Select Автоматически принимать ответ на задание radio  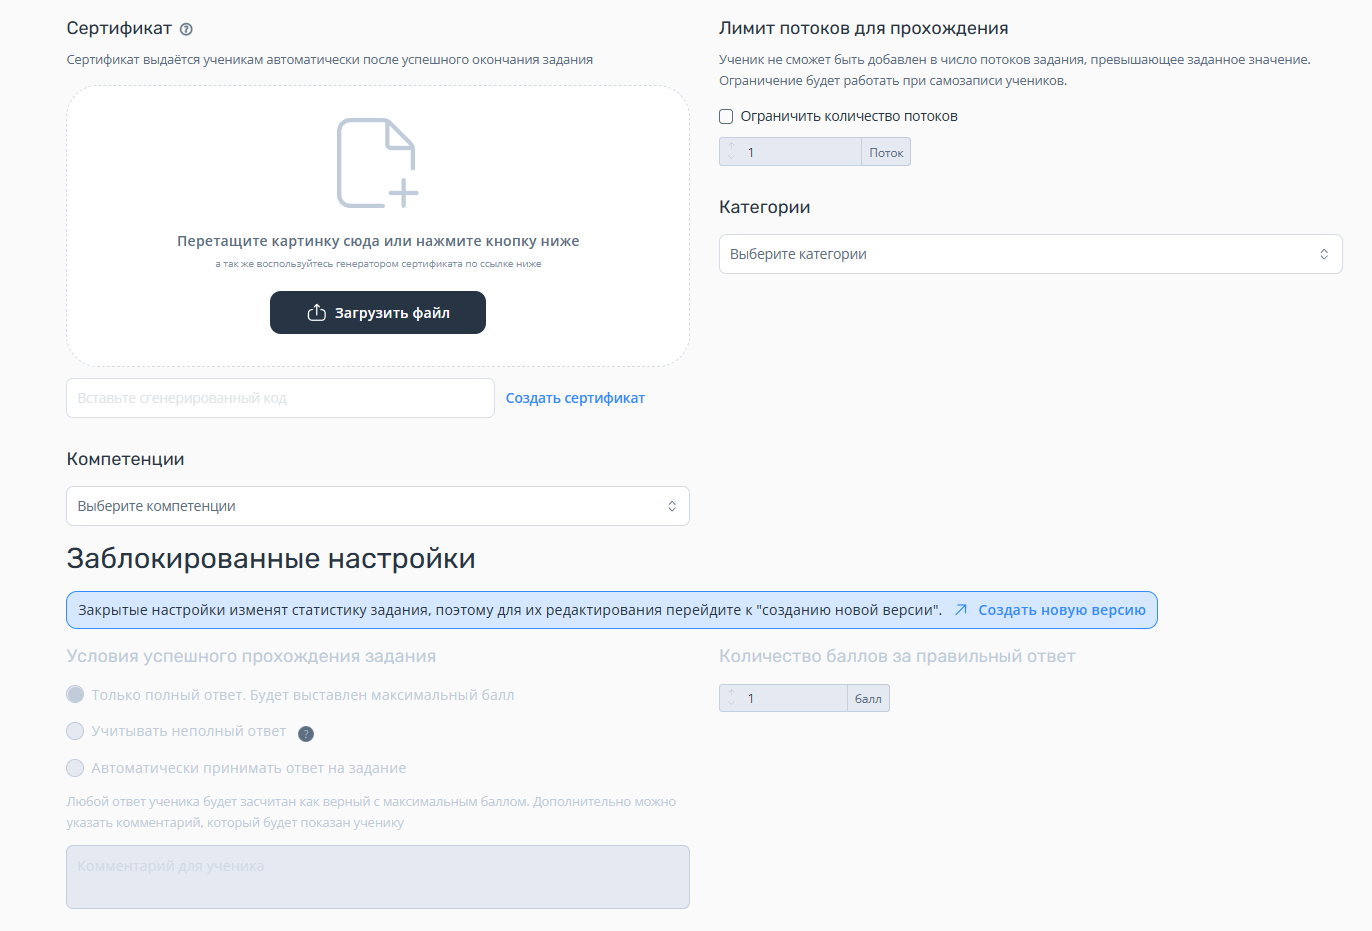click(75, 768)
